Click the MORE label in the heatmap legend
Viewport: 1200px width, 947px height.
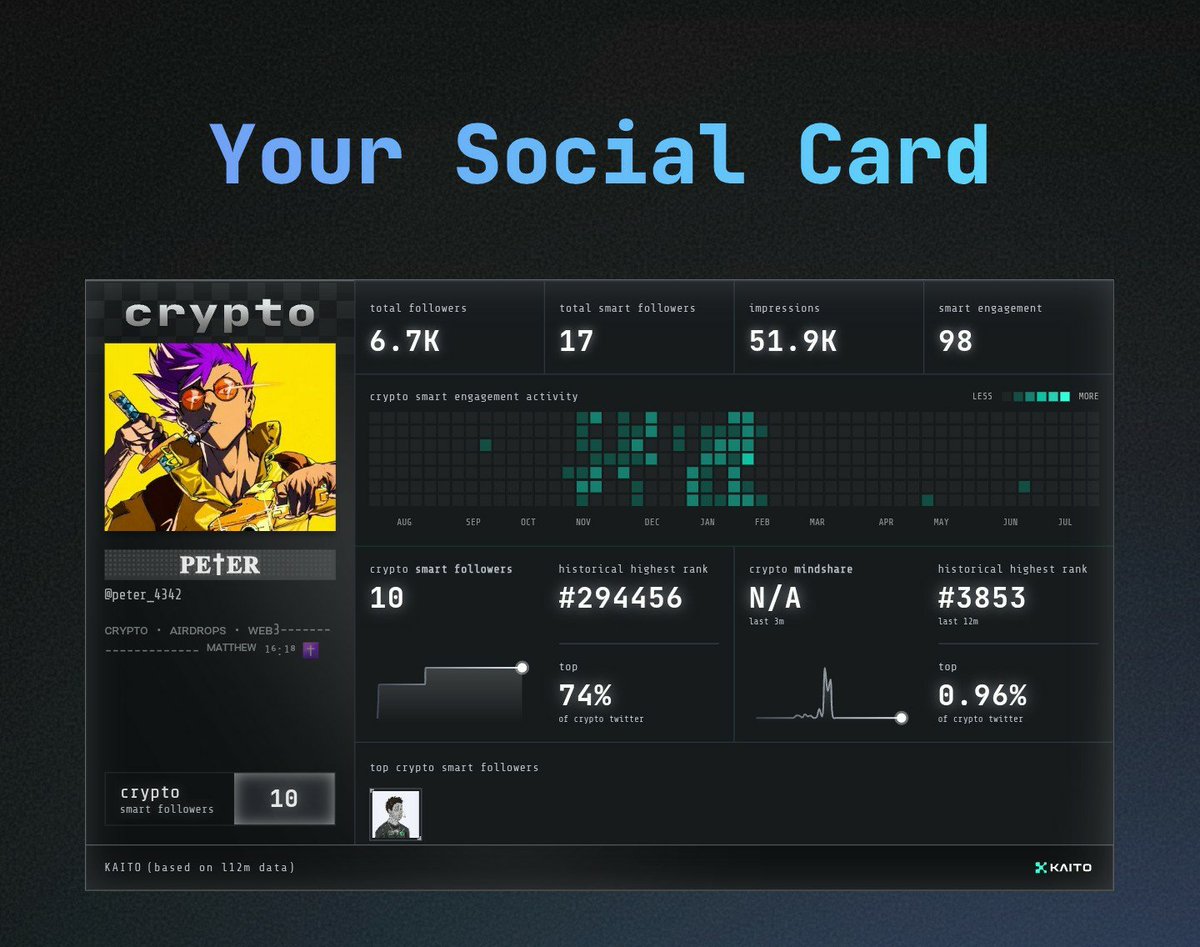[x=1088, y=397]
